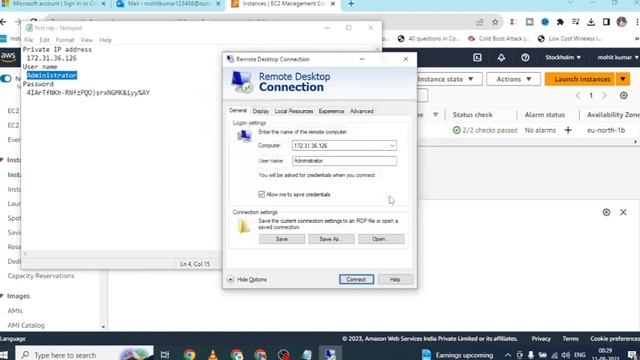Open Chrome profile avatar
The image size is (640, 360).
click(622, 22)
